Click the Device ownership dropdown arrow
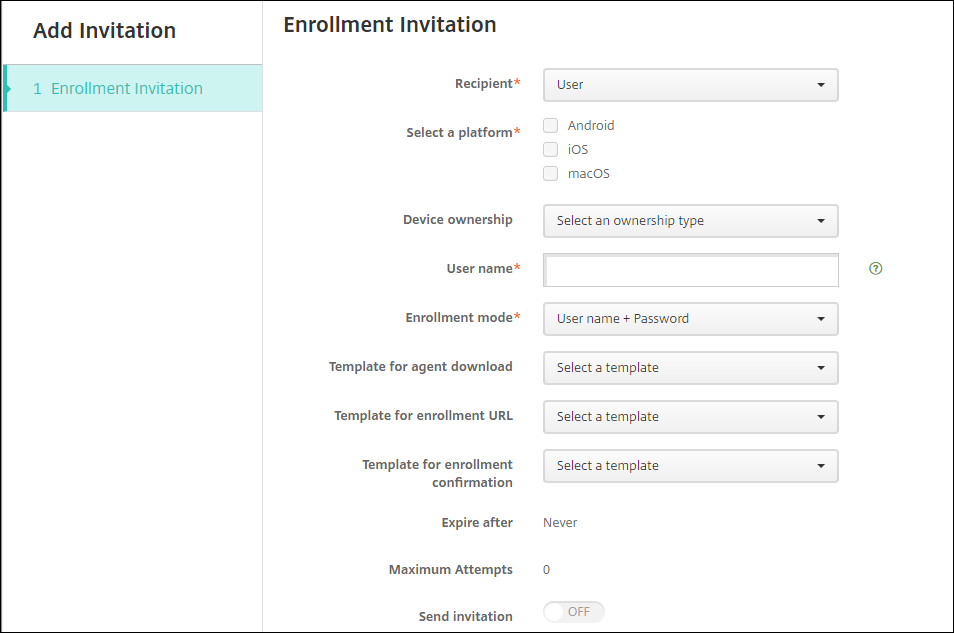 click(821, 221)
